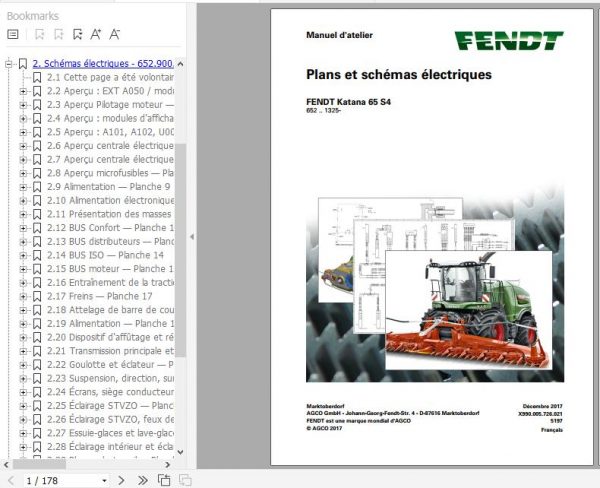Image resolution: width=600 pixels, height=488 pixels.
Task: Go to previous page arrow
Action: click(11, 480)
